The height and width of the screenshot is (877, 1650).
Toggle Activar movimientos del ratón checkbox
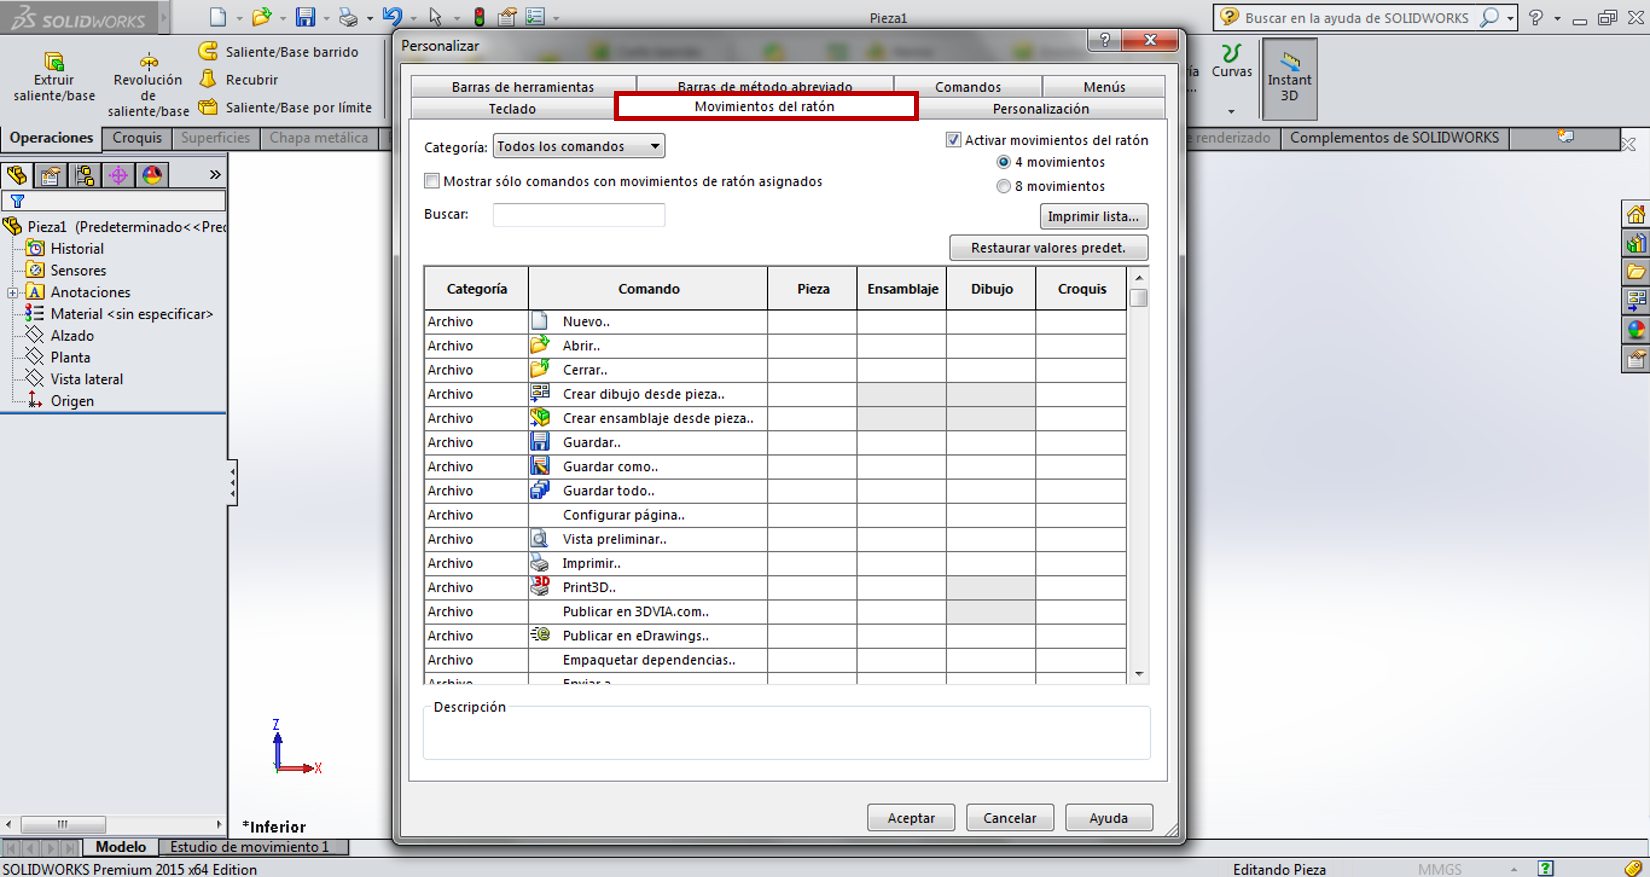[953, 140]
